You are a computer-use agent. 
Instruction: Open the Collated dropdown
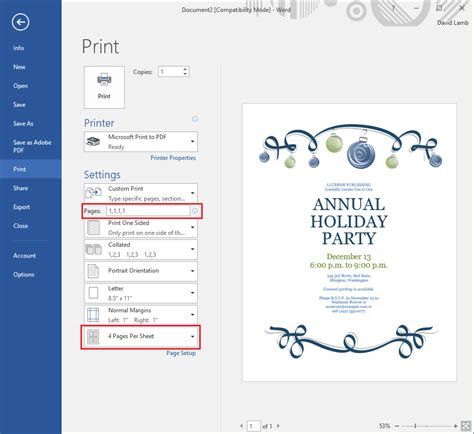(141, 249)
